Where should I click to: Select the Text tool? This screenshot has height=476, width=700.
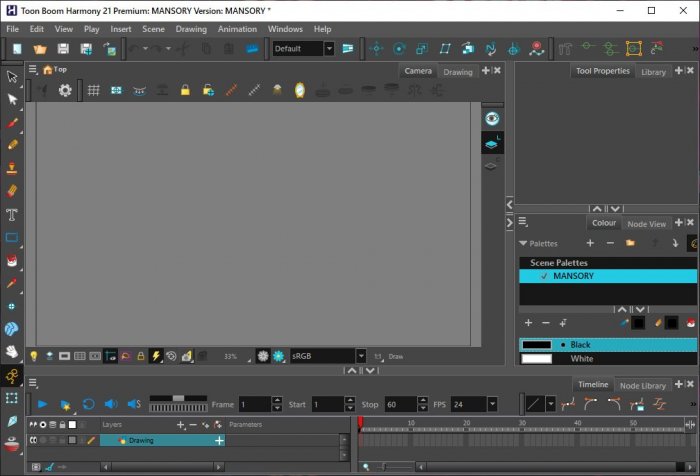[12, 214]
